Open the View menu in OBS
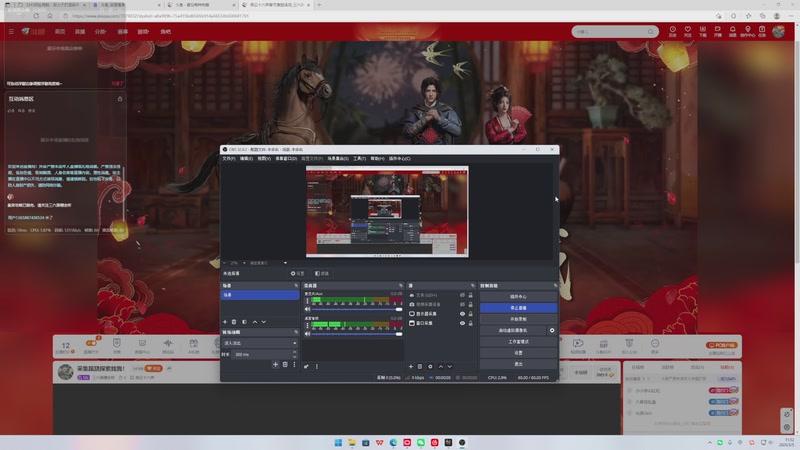800x450 pixels. 264,159
